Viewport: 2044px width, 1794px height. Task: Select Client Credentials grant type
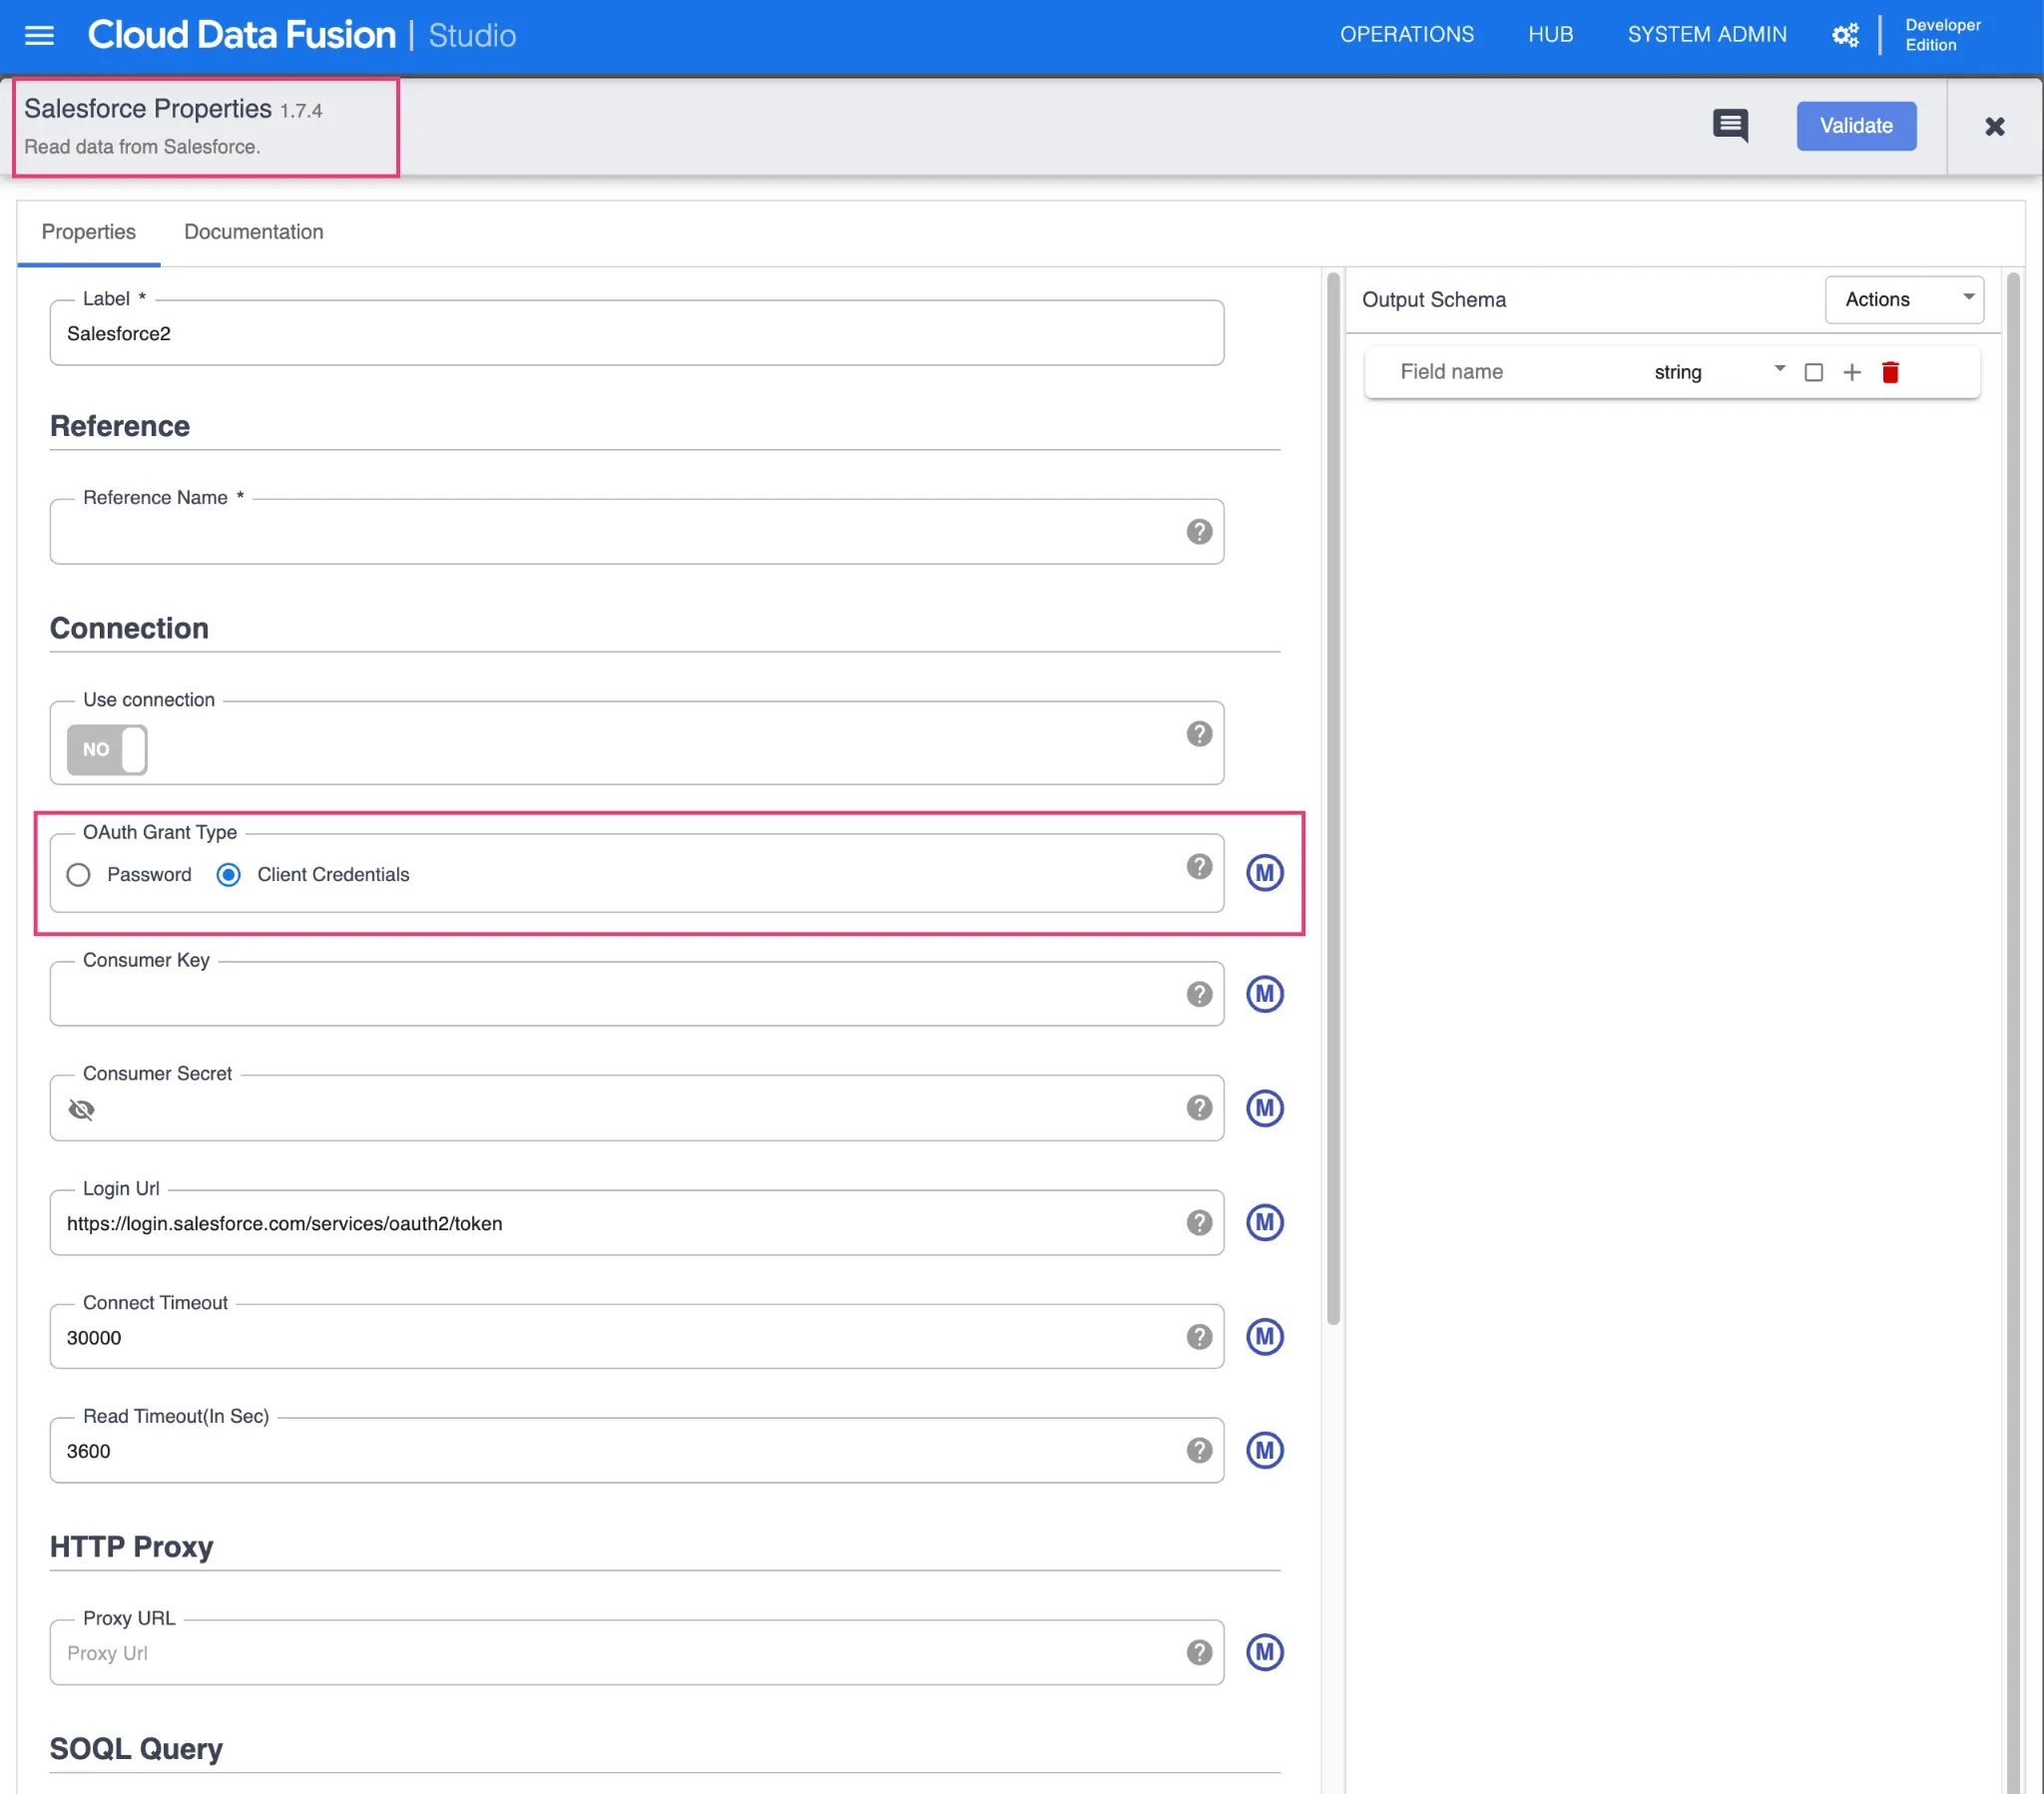(x=228, y=875)
